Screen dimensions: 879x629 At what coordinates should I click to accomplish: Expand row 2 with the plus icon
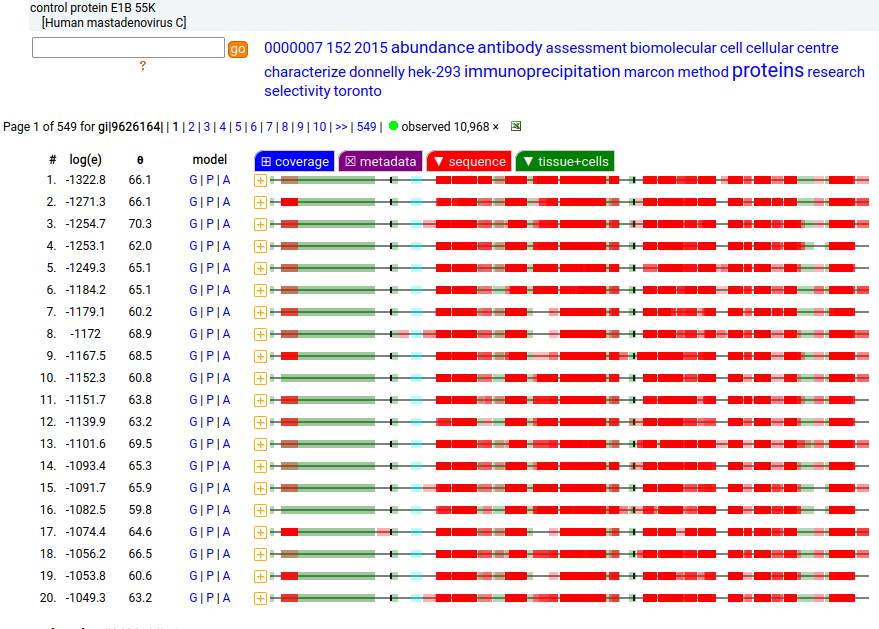[x=260, y=202]
